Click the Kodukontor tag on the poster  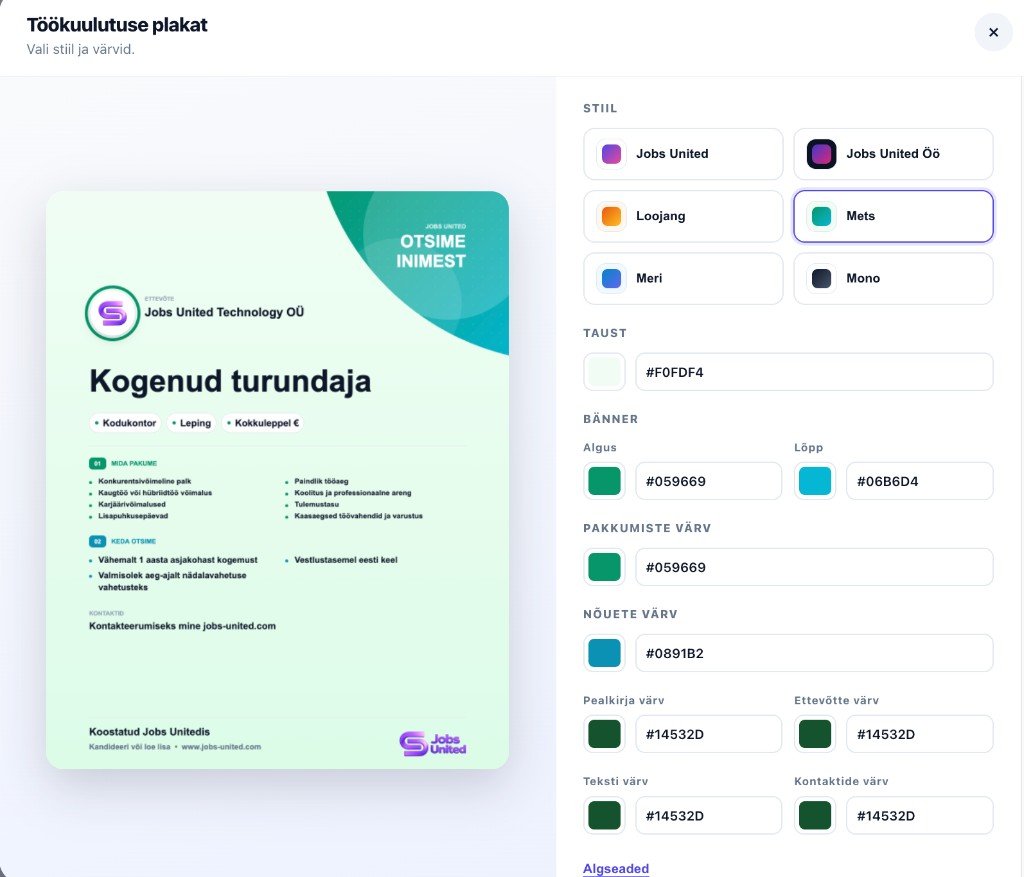pos(125,423)
